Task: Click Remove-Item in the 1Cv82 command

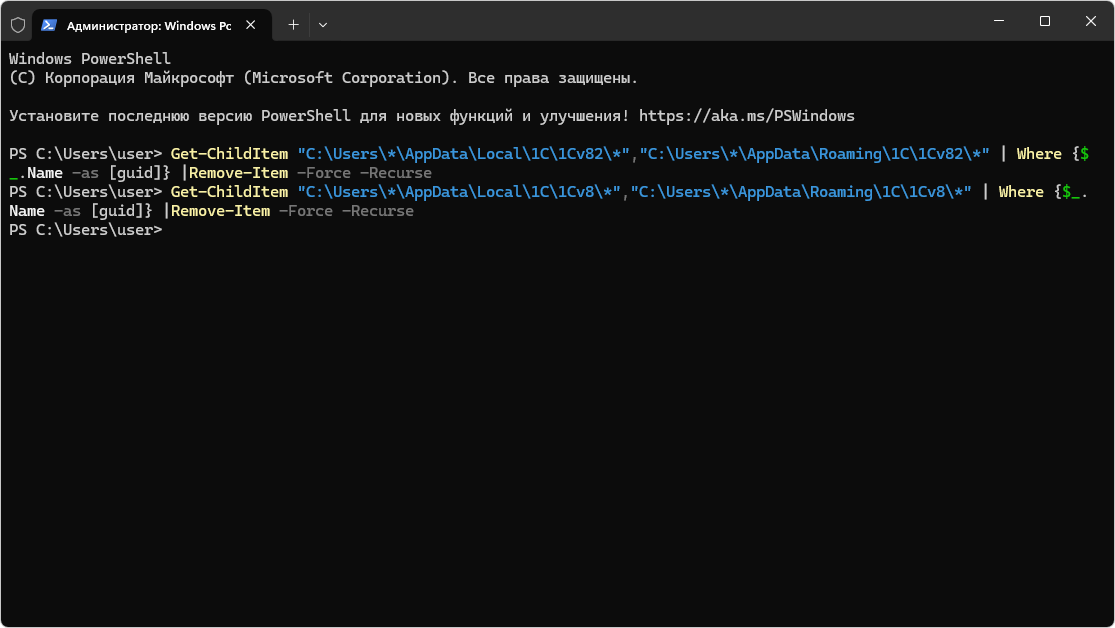Action: tap(238, 173)
